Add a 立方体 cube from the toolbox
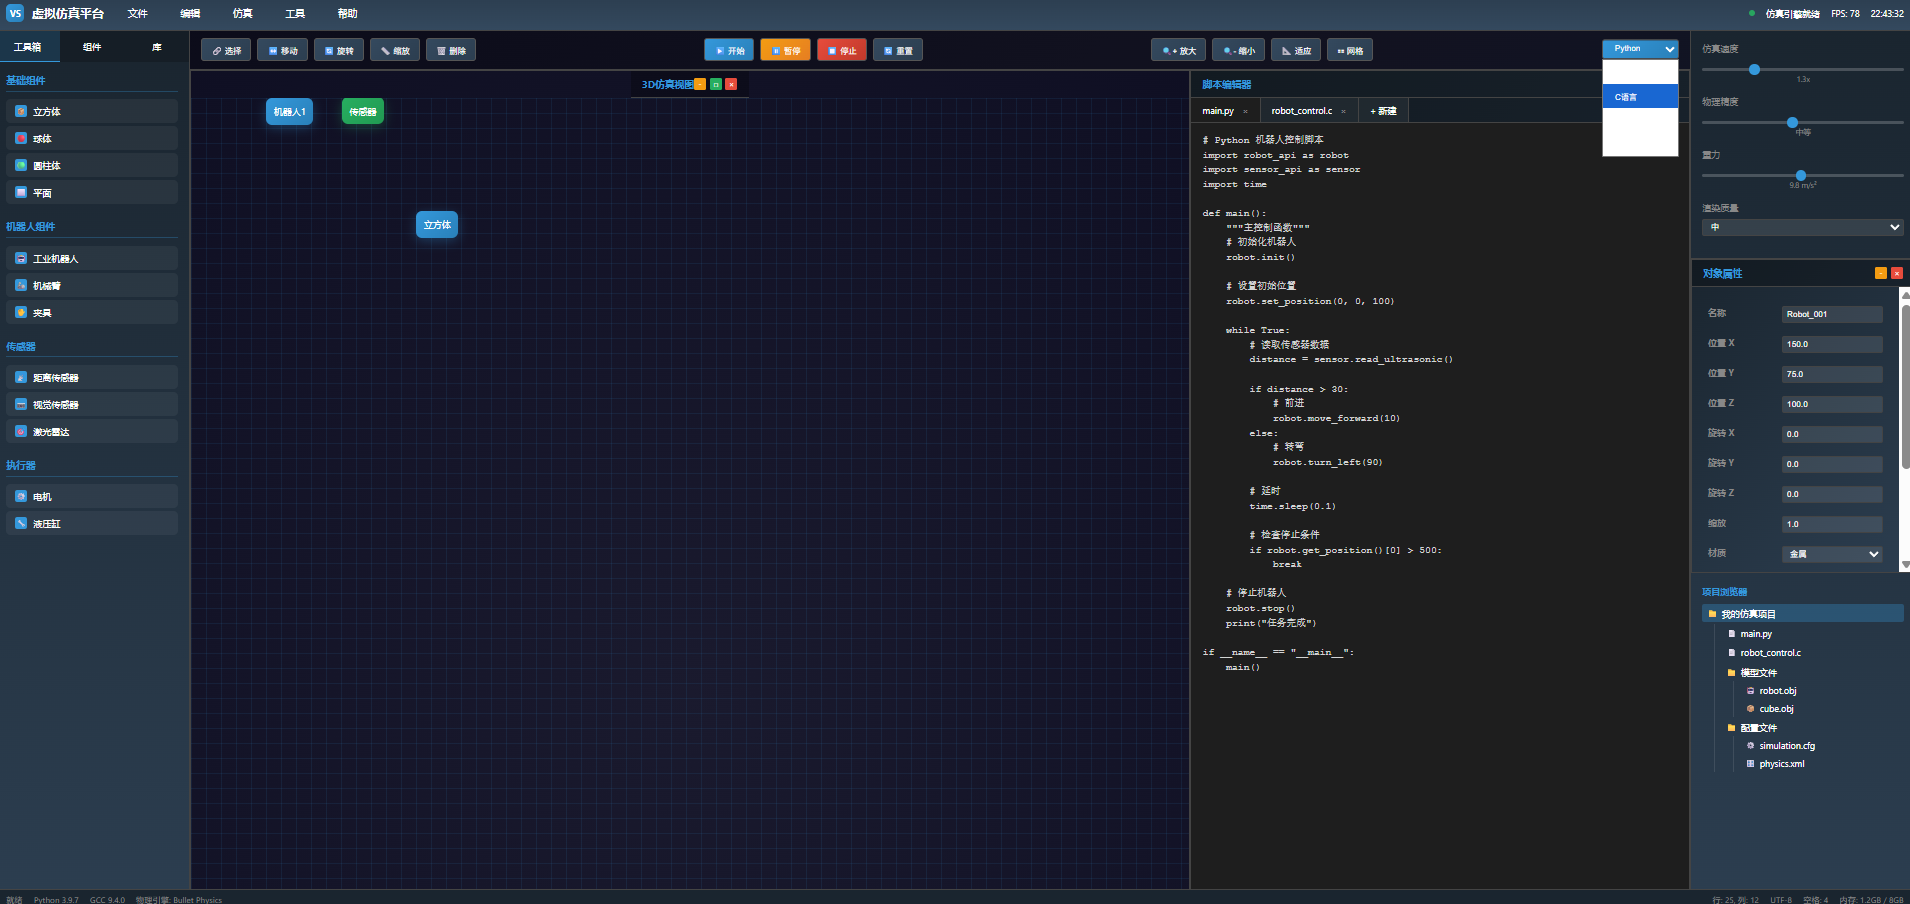1910x904 pixels. (x=92, y=111)
